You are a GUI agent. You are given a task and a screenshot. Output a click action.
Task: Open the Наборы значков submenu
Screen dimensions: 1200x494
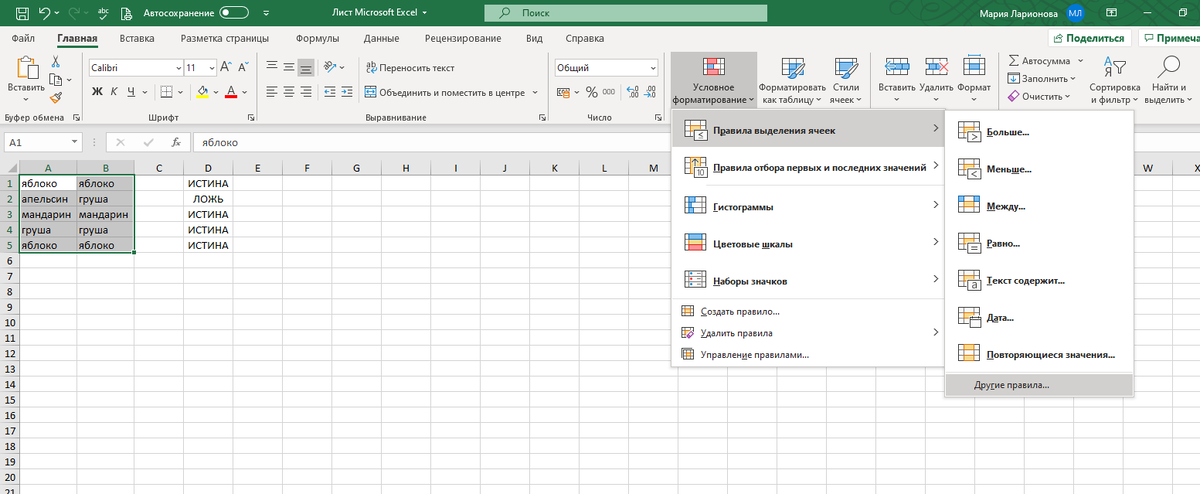click(x=808, y=280)
